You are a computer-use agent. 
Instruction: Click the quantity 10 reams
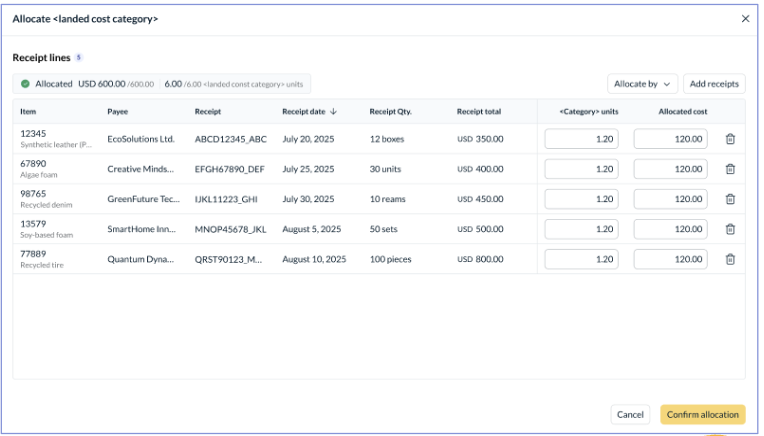point(387,199)
